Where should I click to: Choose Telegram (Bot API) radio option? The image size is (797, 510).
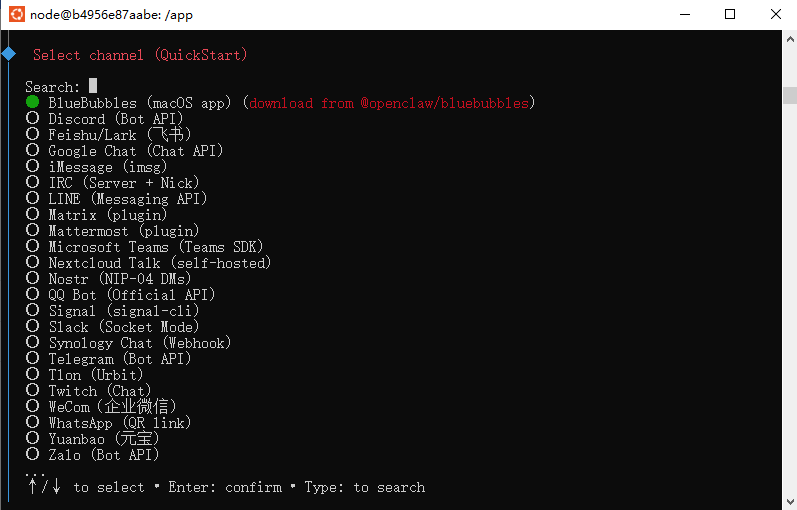(x=33, y=358)
